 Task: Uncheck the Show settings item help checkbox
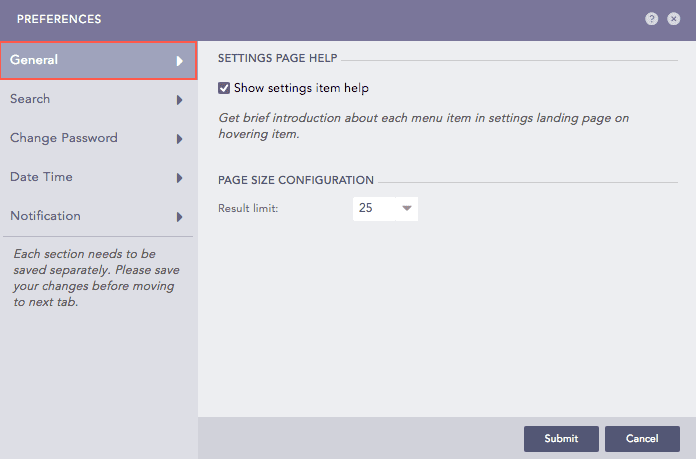click(x=225, y=88)
